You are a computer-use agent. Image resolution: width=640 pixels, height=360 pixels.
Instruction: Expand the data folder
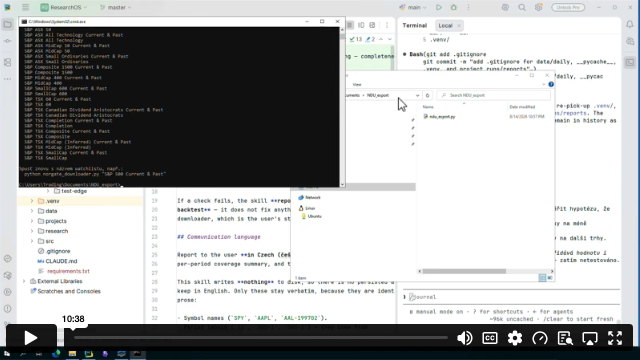(32, 211)
